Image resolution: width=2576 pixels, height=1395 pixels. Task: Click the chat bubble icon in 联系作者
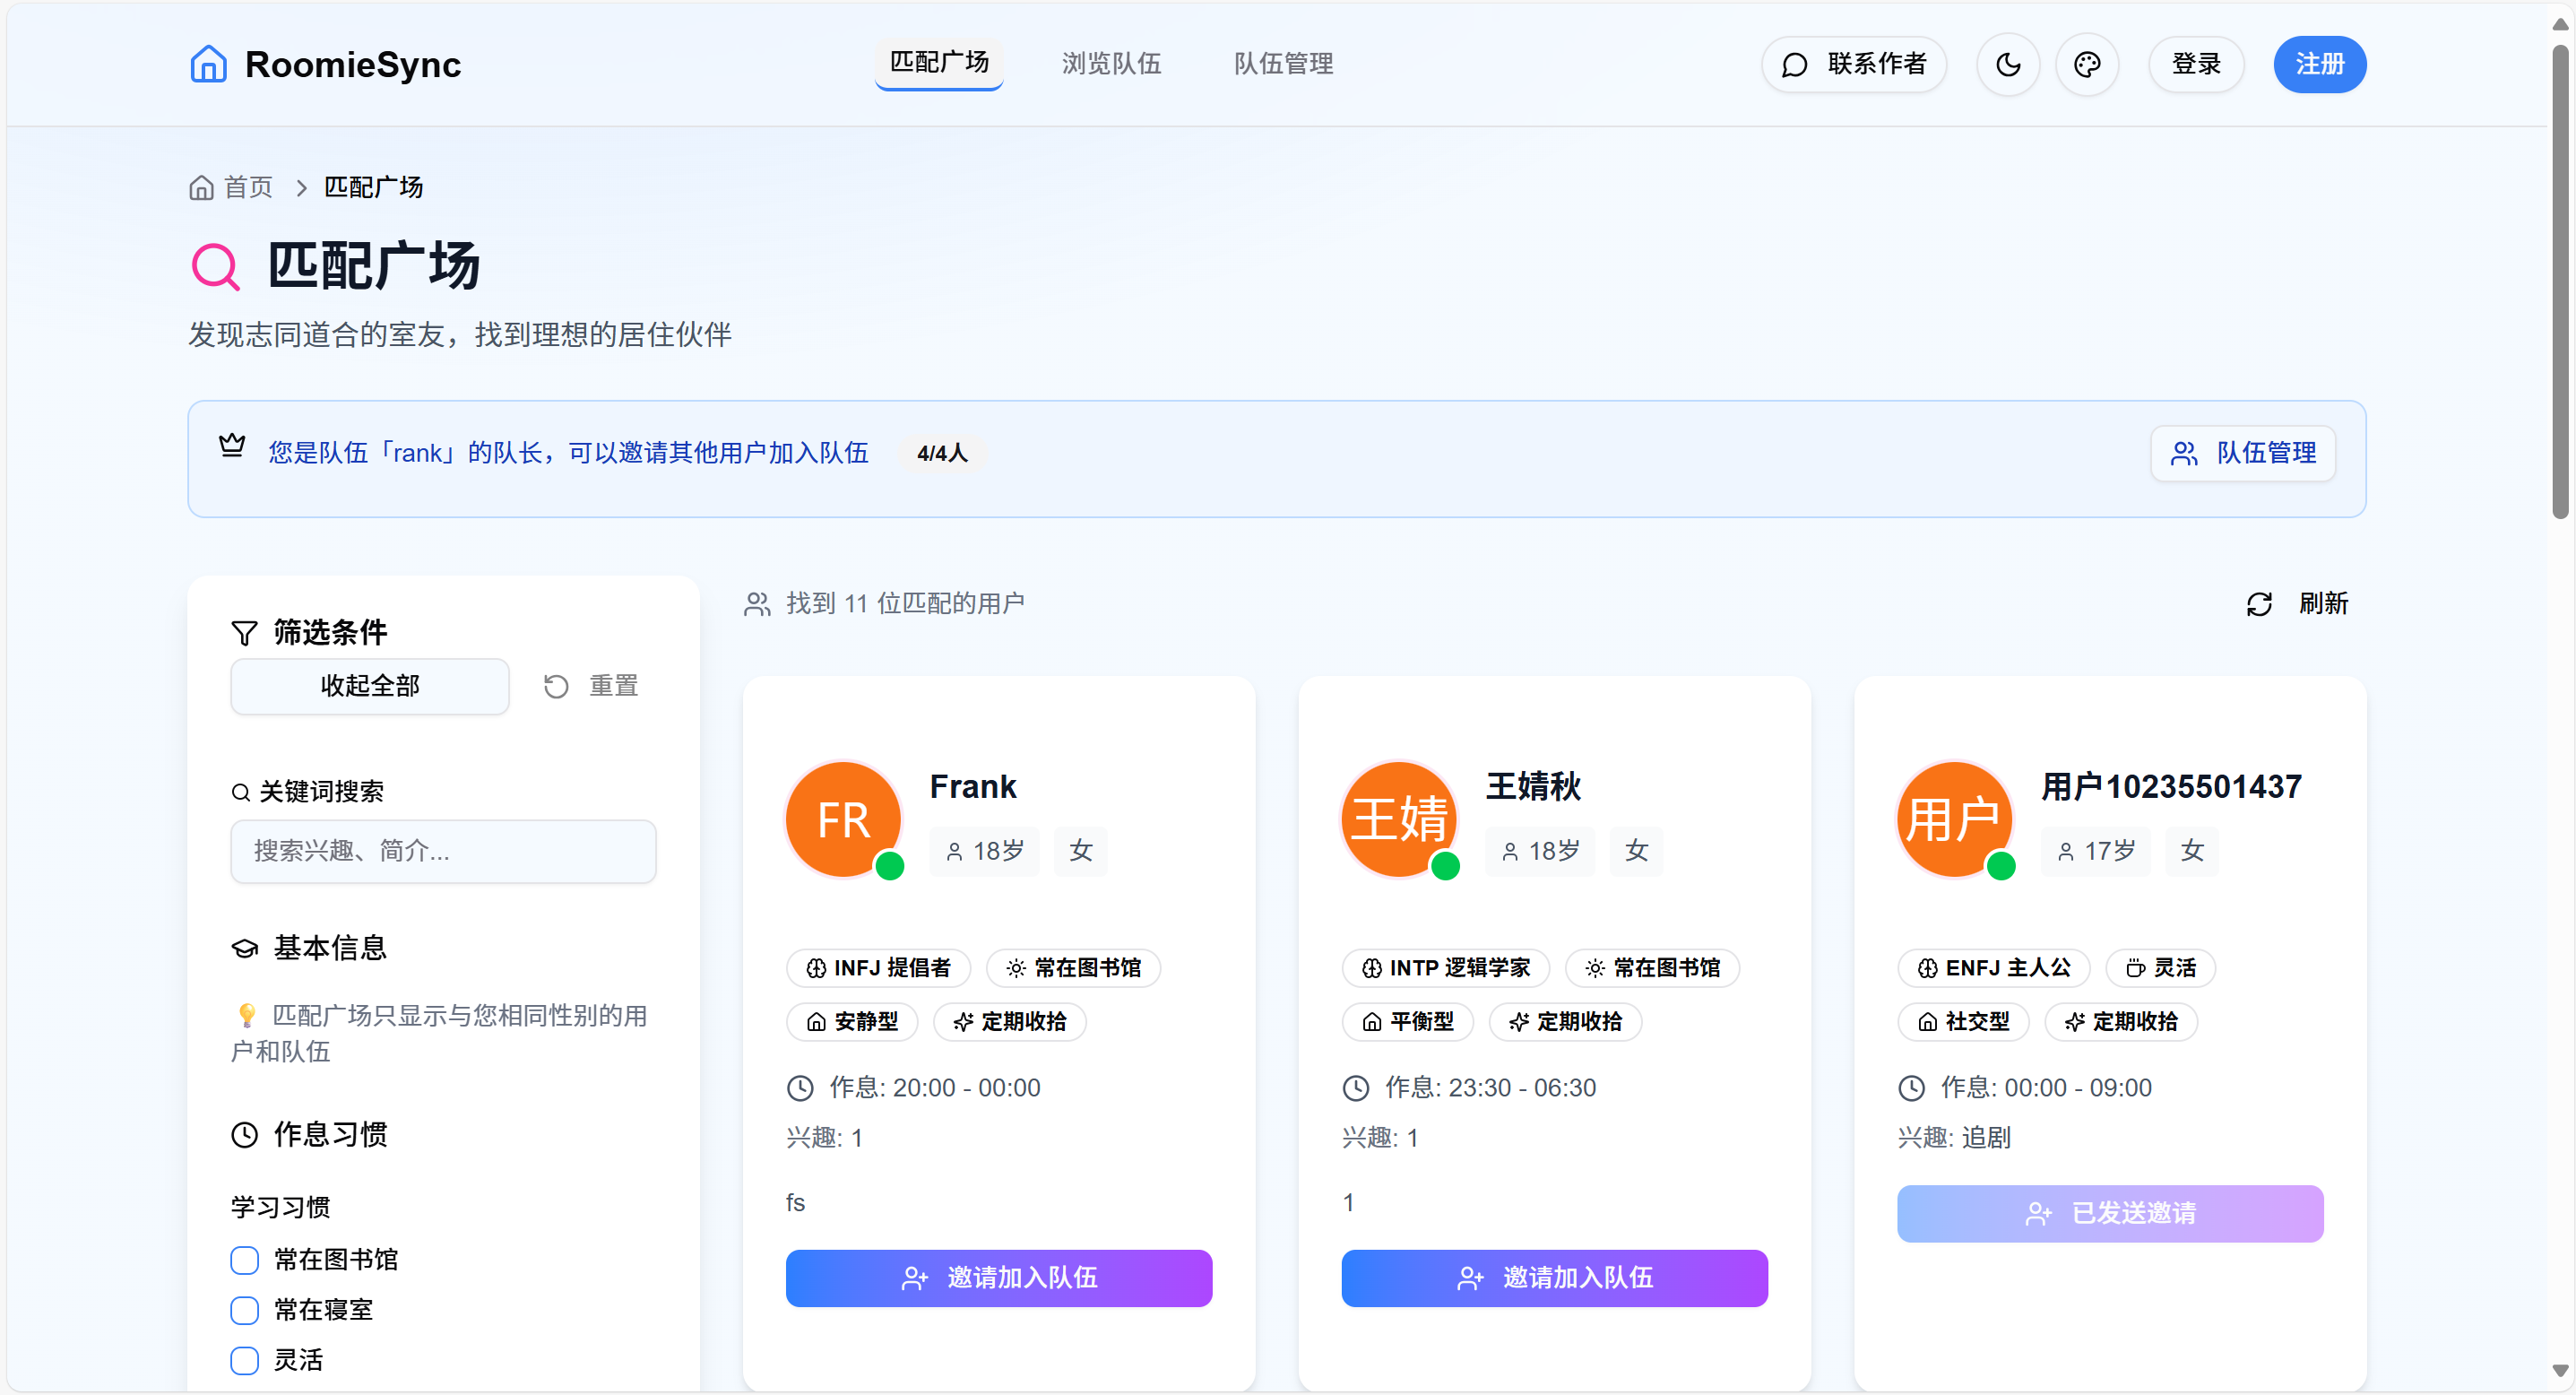pyautogui.click(x=1795, y=65)
